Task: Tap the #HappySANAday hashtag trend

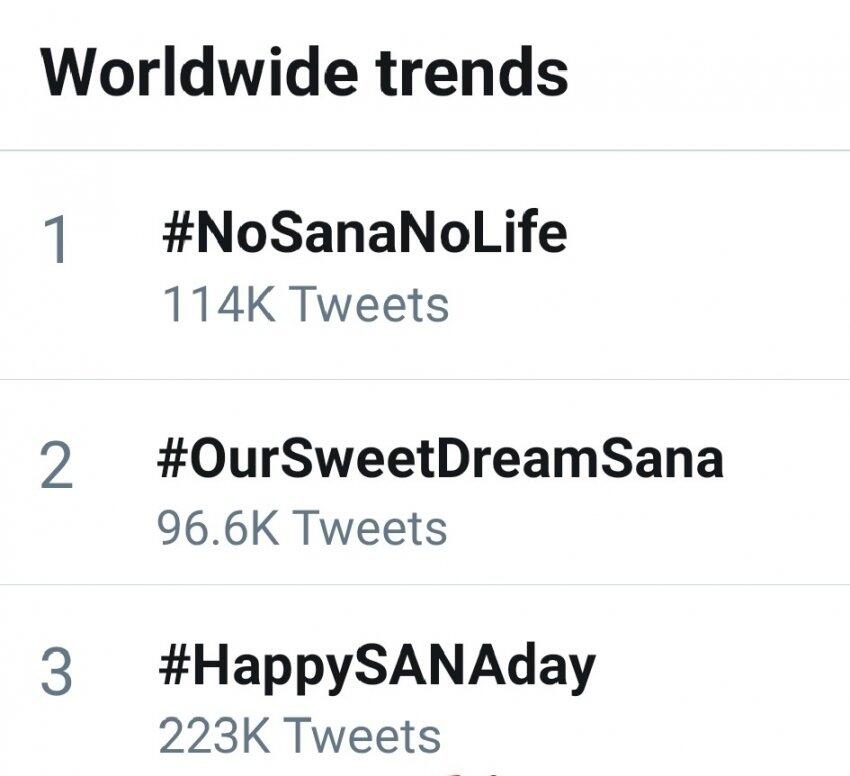Action: click(x=376, y=667)
